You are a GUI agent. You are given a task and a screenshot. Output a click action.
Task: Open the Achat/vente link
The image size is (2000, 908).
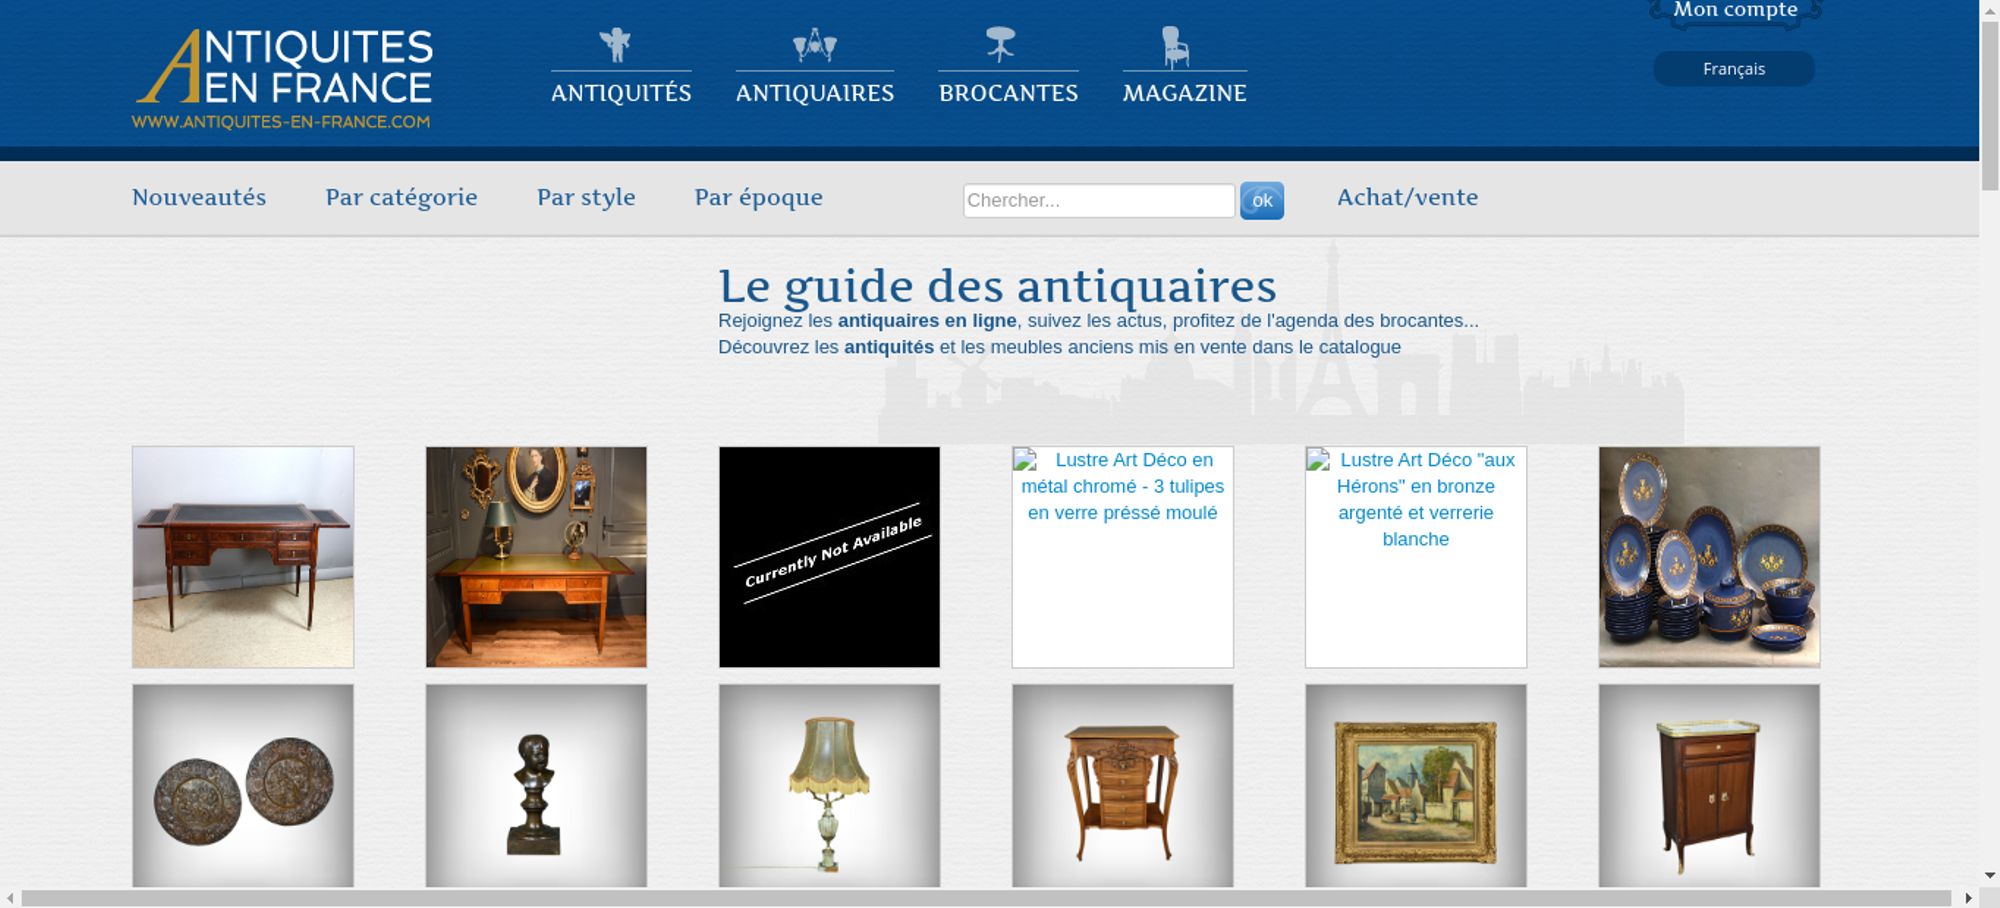[1407, 198]
